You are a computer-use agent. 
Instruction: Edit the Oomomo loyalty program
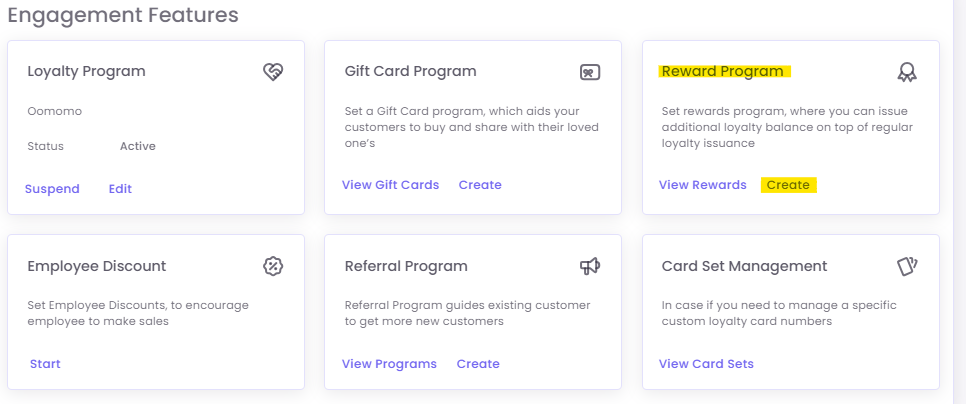point(120,189)
